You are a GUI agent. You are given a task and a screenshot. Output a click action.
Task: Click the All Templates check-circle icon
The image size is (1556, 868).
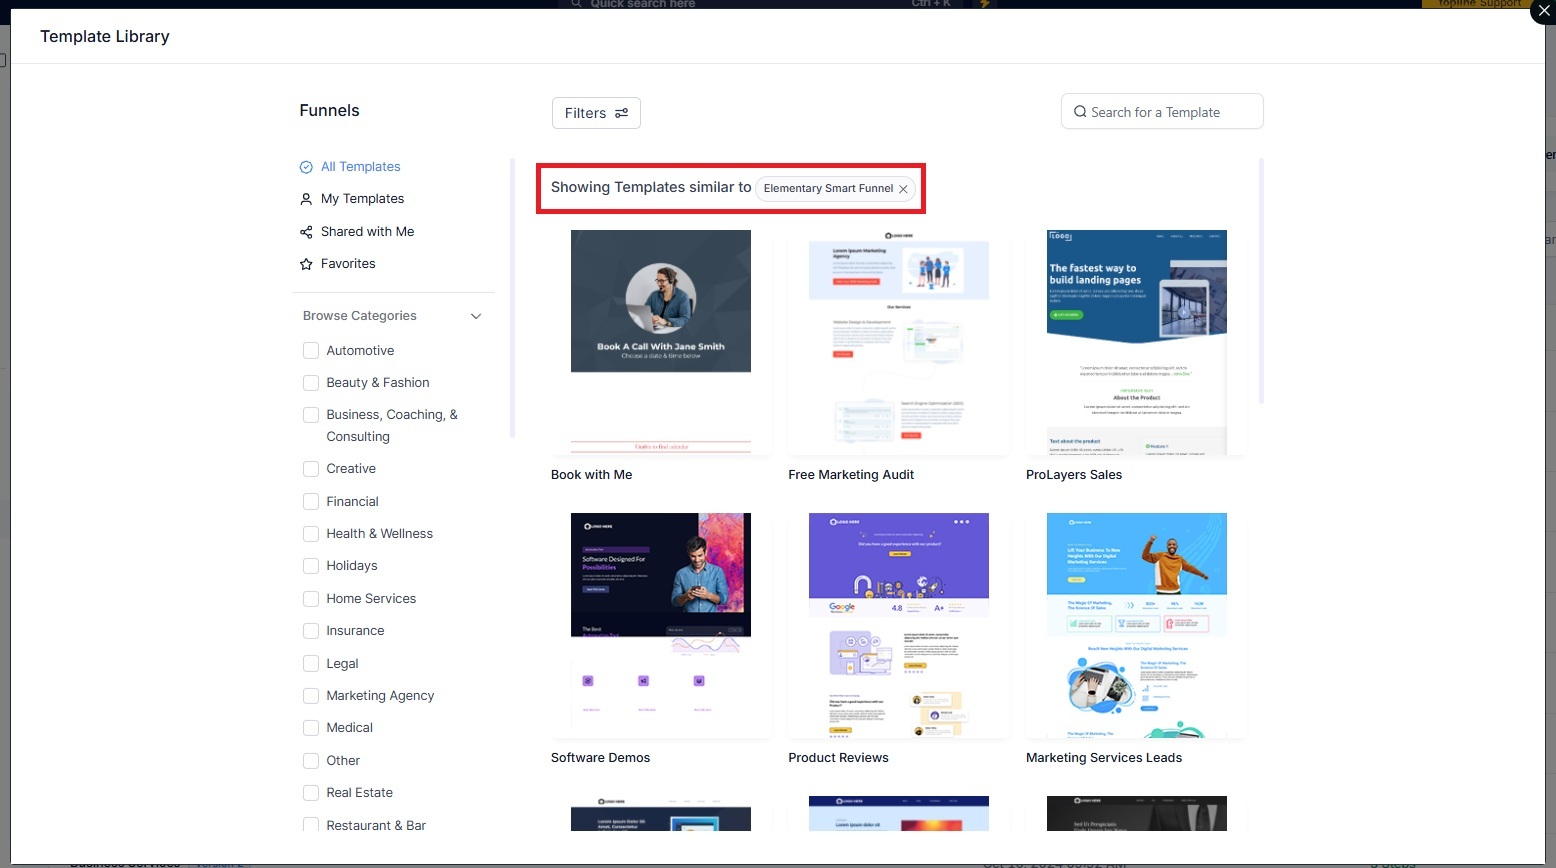(x=306, y=167)
